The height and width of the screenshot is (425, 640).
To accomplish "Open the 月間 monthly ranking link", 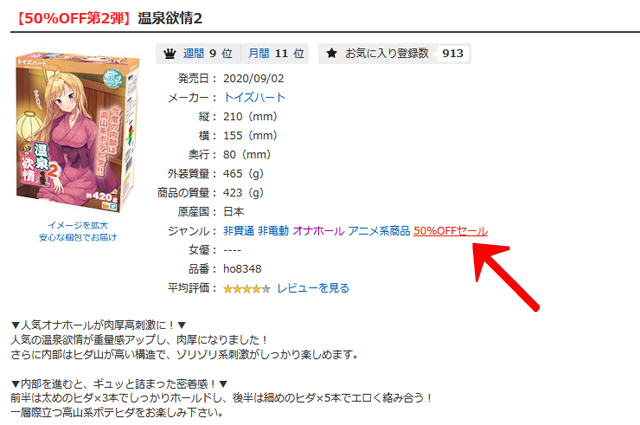I will pos(259,53).
